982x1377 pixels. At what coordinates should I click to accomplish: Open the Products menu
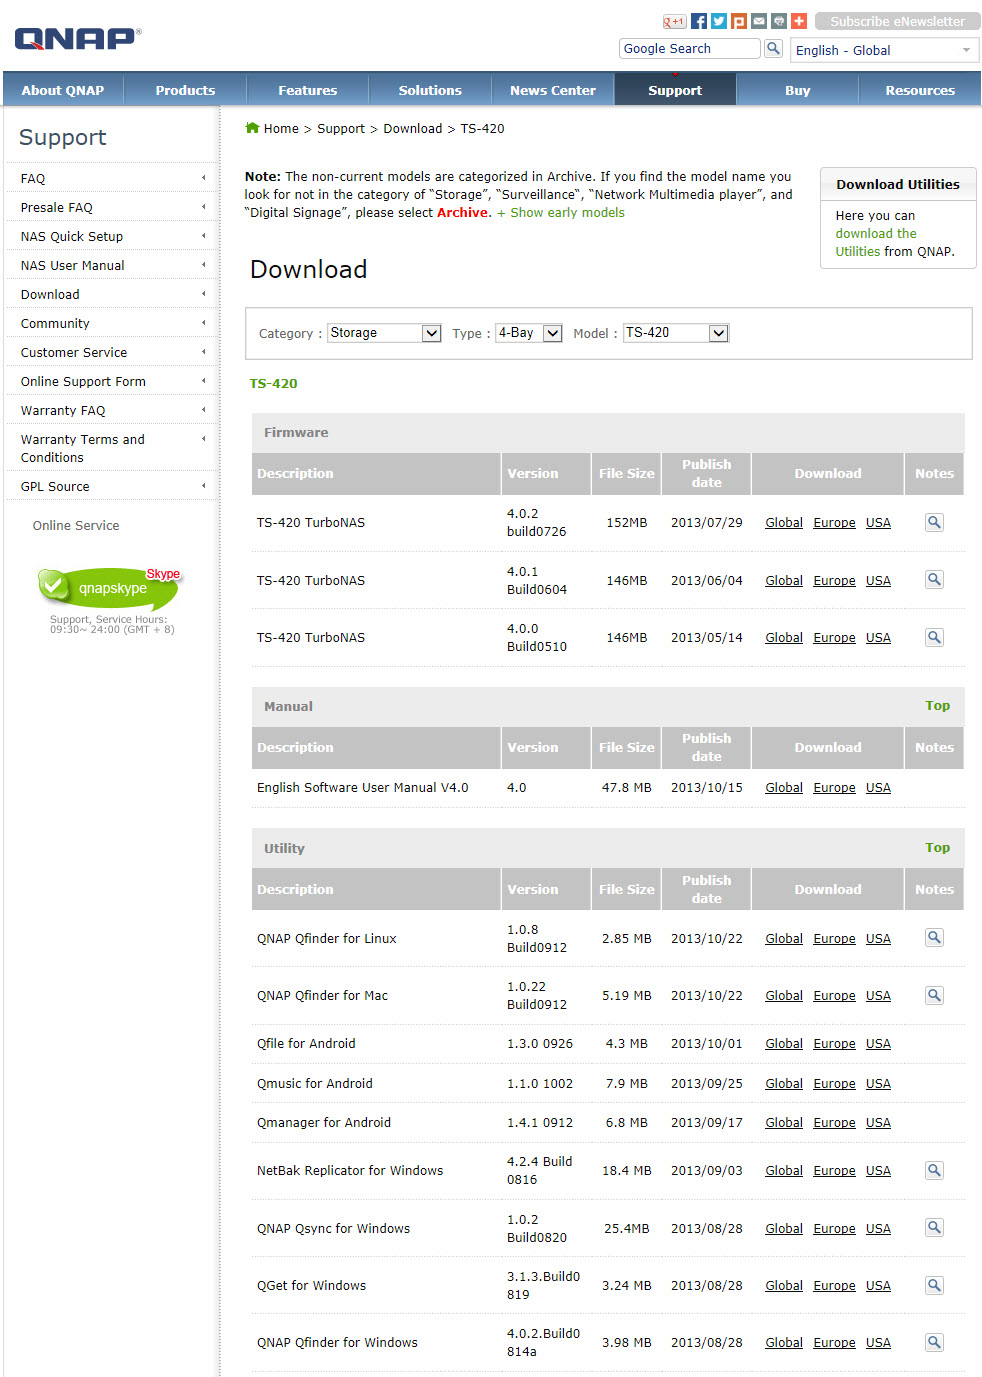click(185, 90)
